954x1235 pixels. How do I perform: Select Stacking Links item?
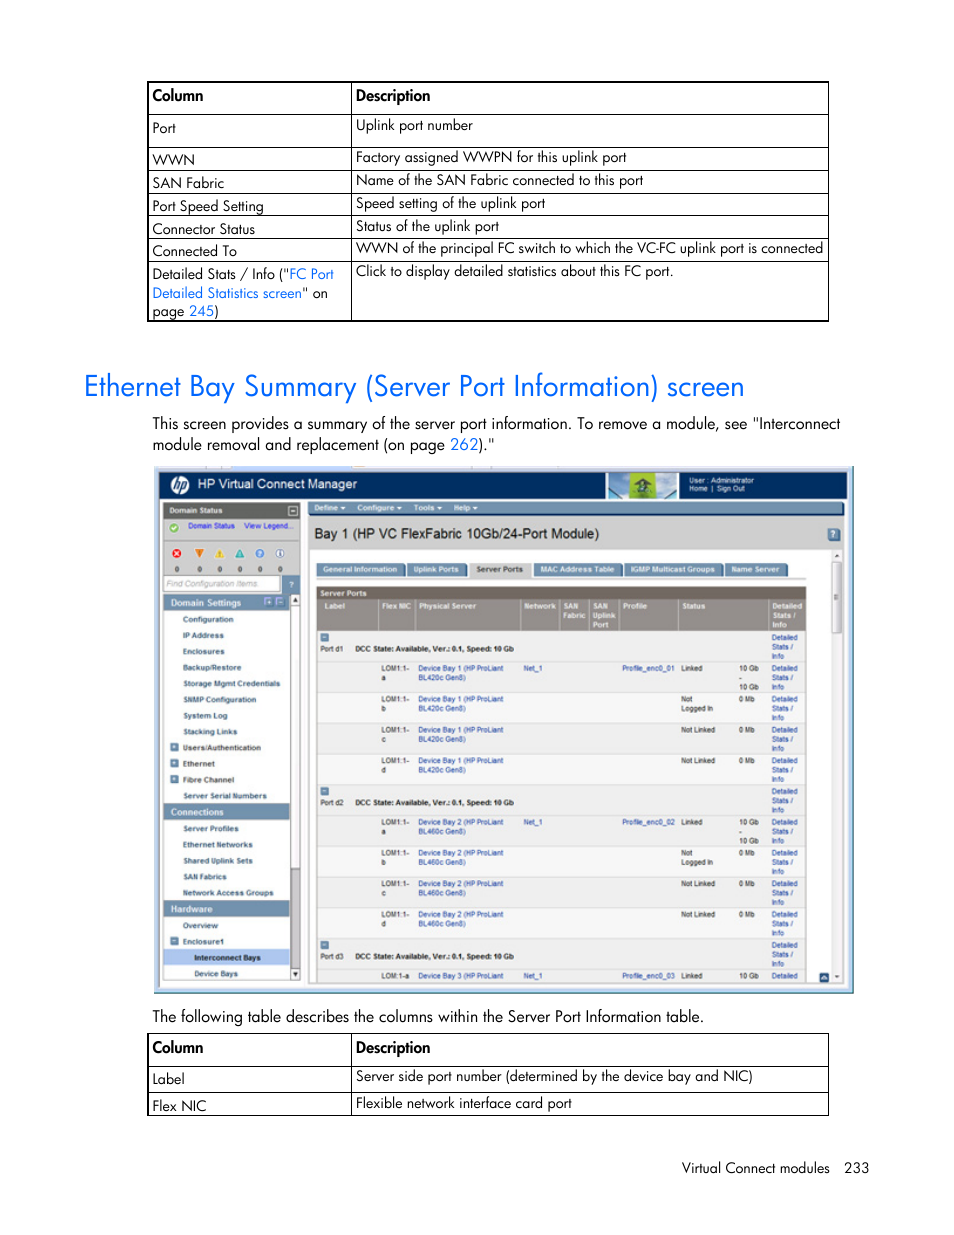(210, 731)
